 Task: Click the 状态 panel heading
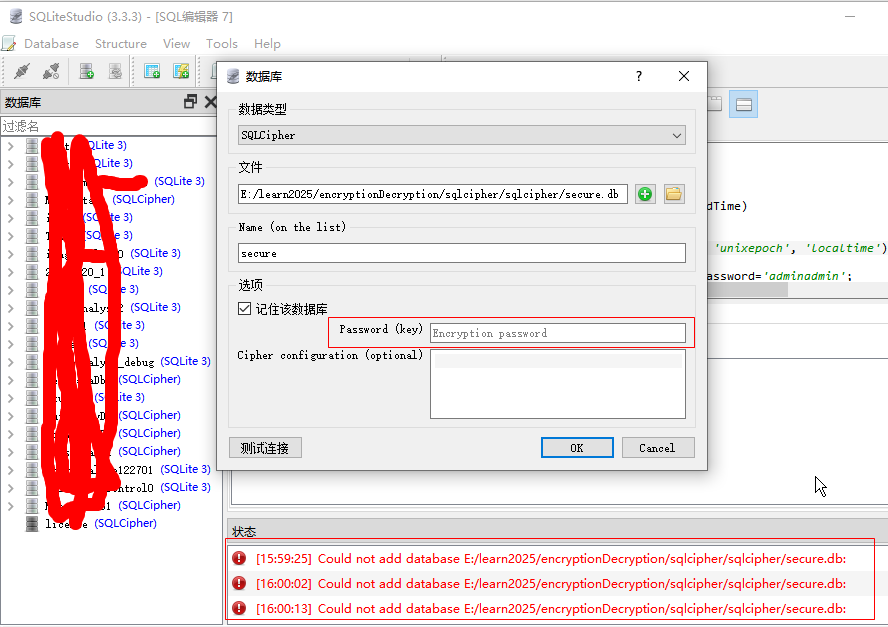244,531
